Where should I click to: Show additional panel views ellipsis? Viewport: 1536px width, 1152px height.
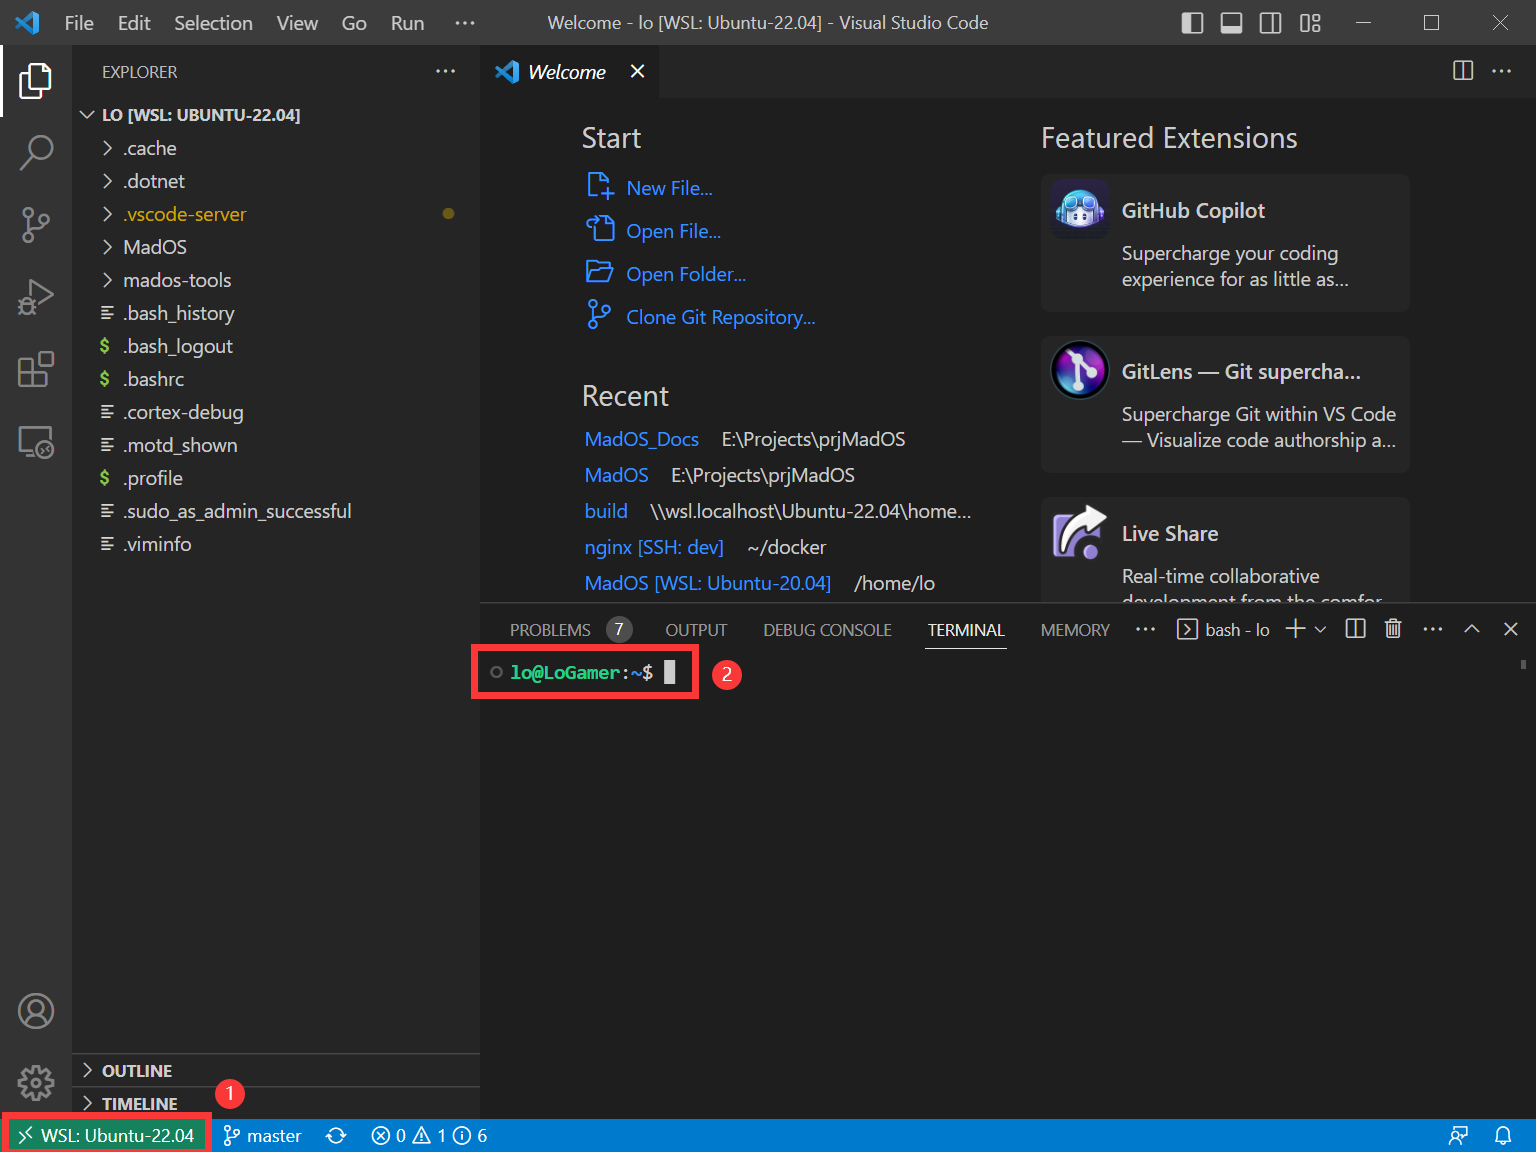[x=1145, y=629]
